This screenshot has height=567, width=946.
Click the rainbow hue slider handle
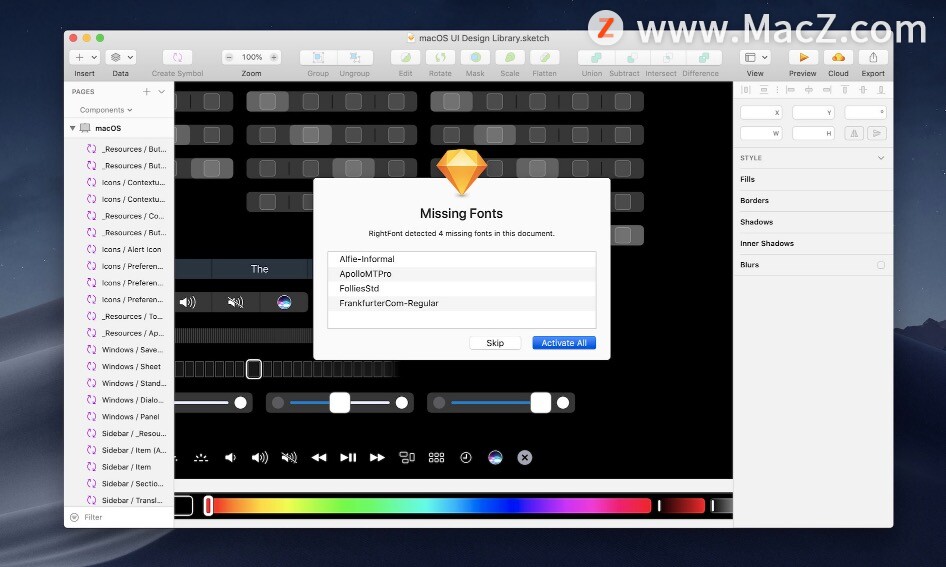pos(208,505)
